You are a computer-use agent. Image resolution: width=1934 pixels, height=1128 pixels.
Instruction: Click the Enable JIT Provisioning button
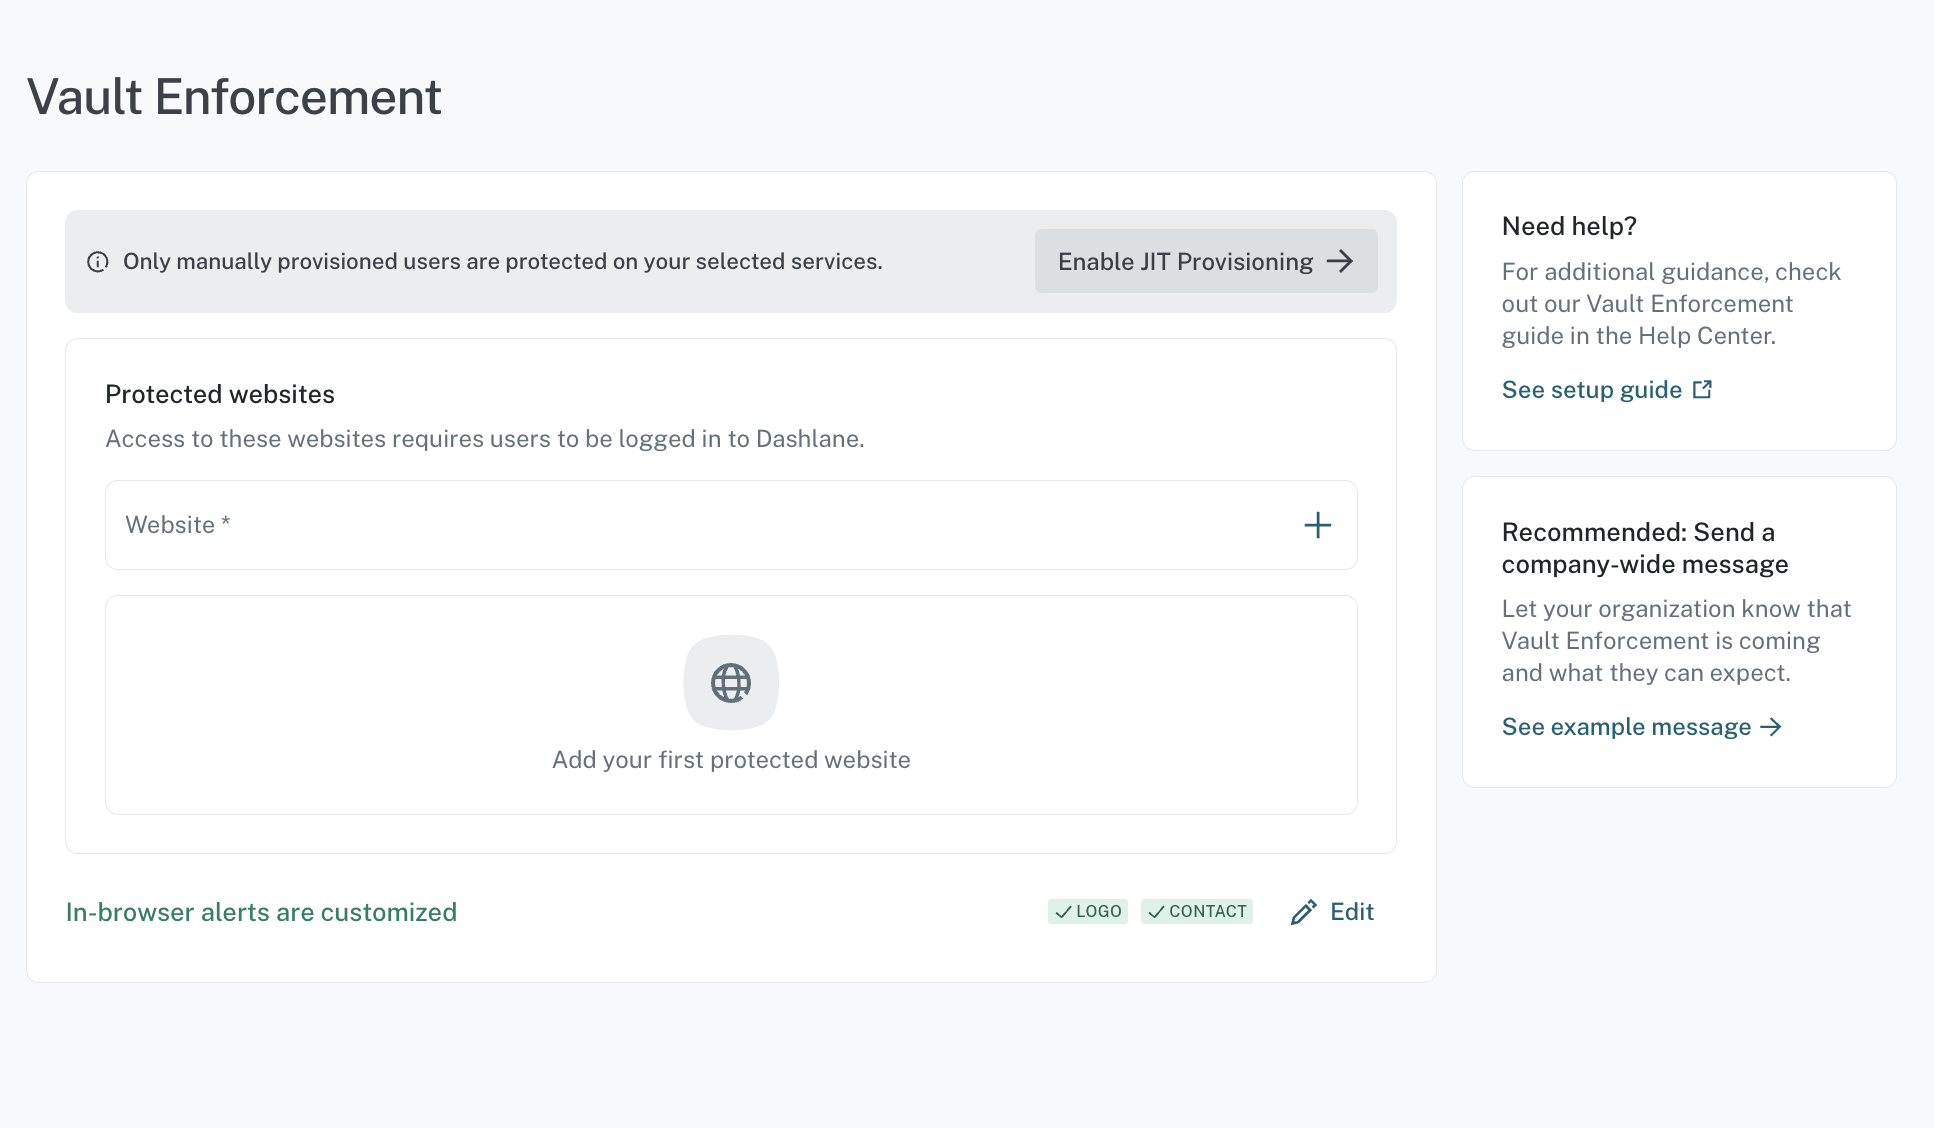tap(1206, 261)
